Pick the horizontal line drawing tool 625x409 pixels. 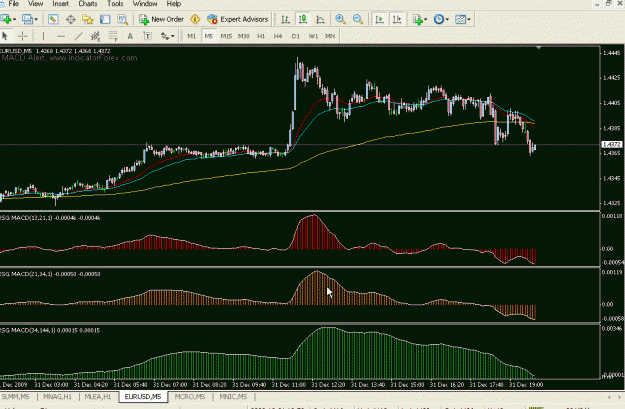point(61,36)
